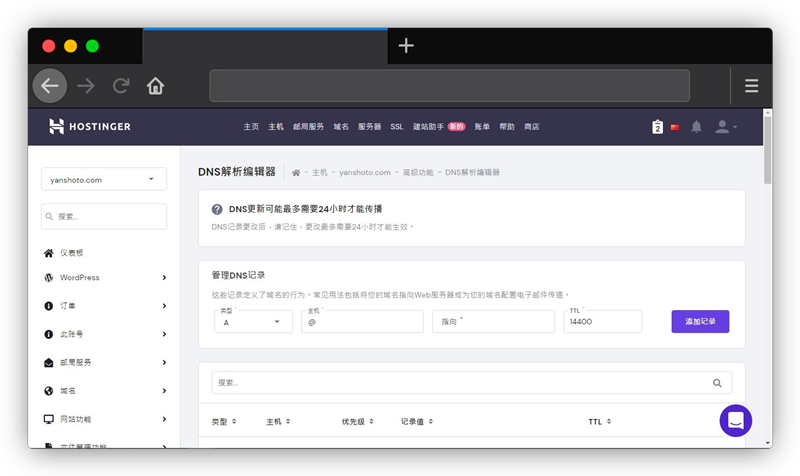This screenshot has width=800, height=476.
Task: Click the 添加记录 button
Action: [700, 321]
